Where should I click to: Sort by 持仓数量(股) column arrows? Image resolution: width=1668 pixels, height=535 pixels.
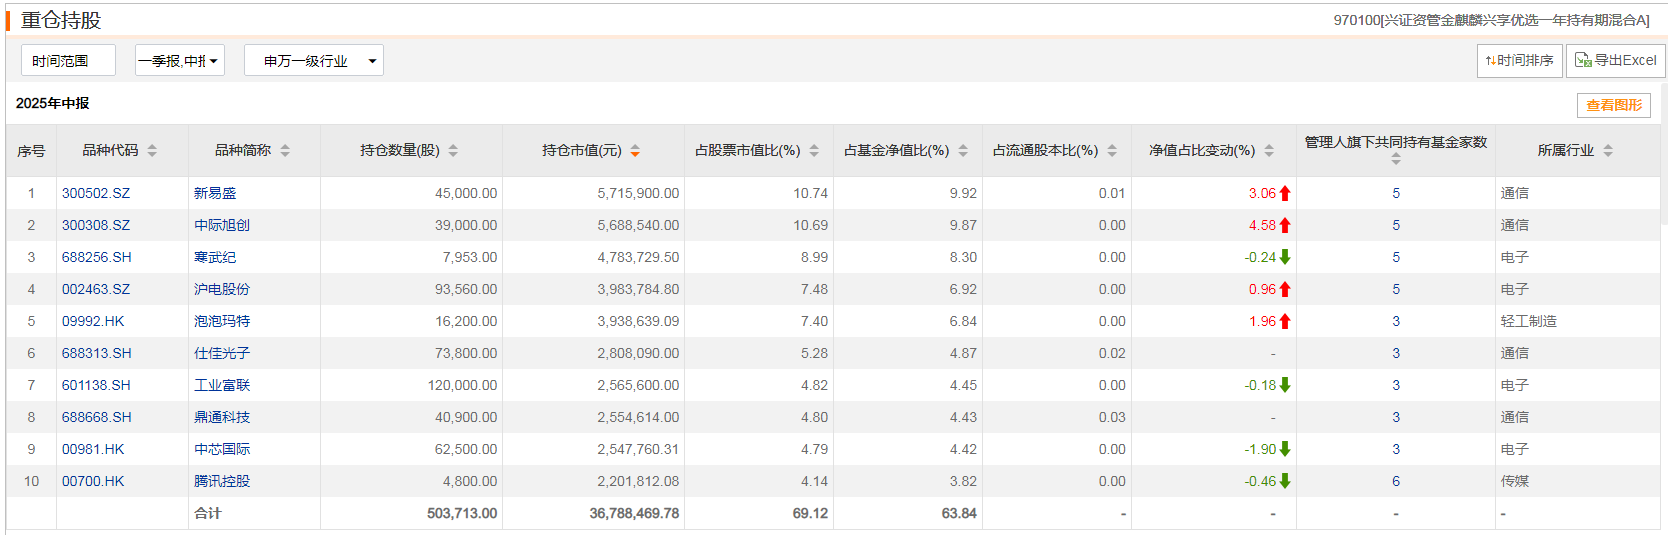(453, 151)
